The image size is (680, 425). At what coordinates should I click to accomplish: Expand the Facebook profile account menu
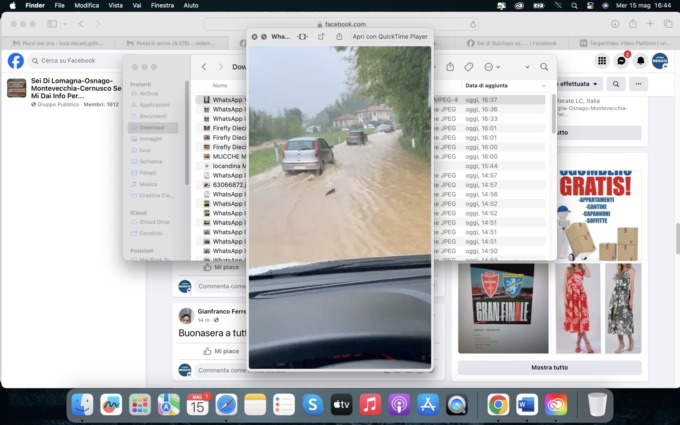coord(660,61)
